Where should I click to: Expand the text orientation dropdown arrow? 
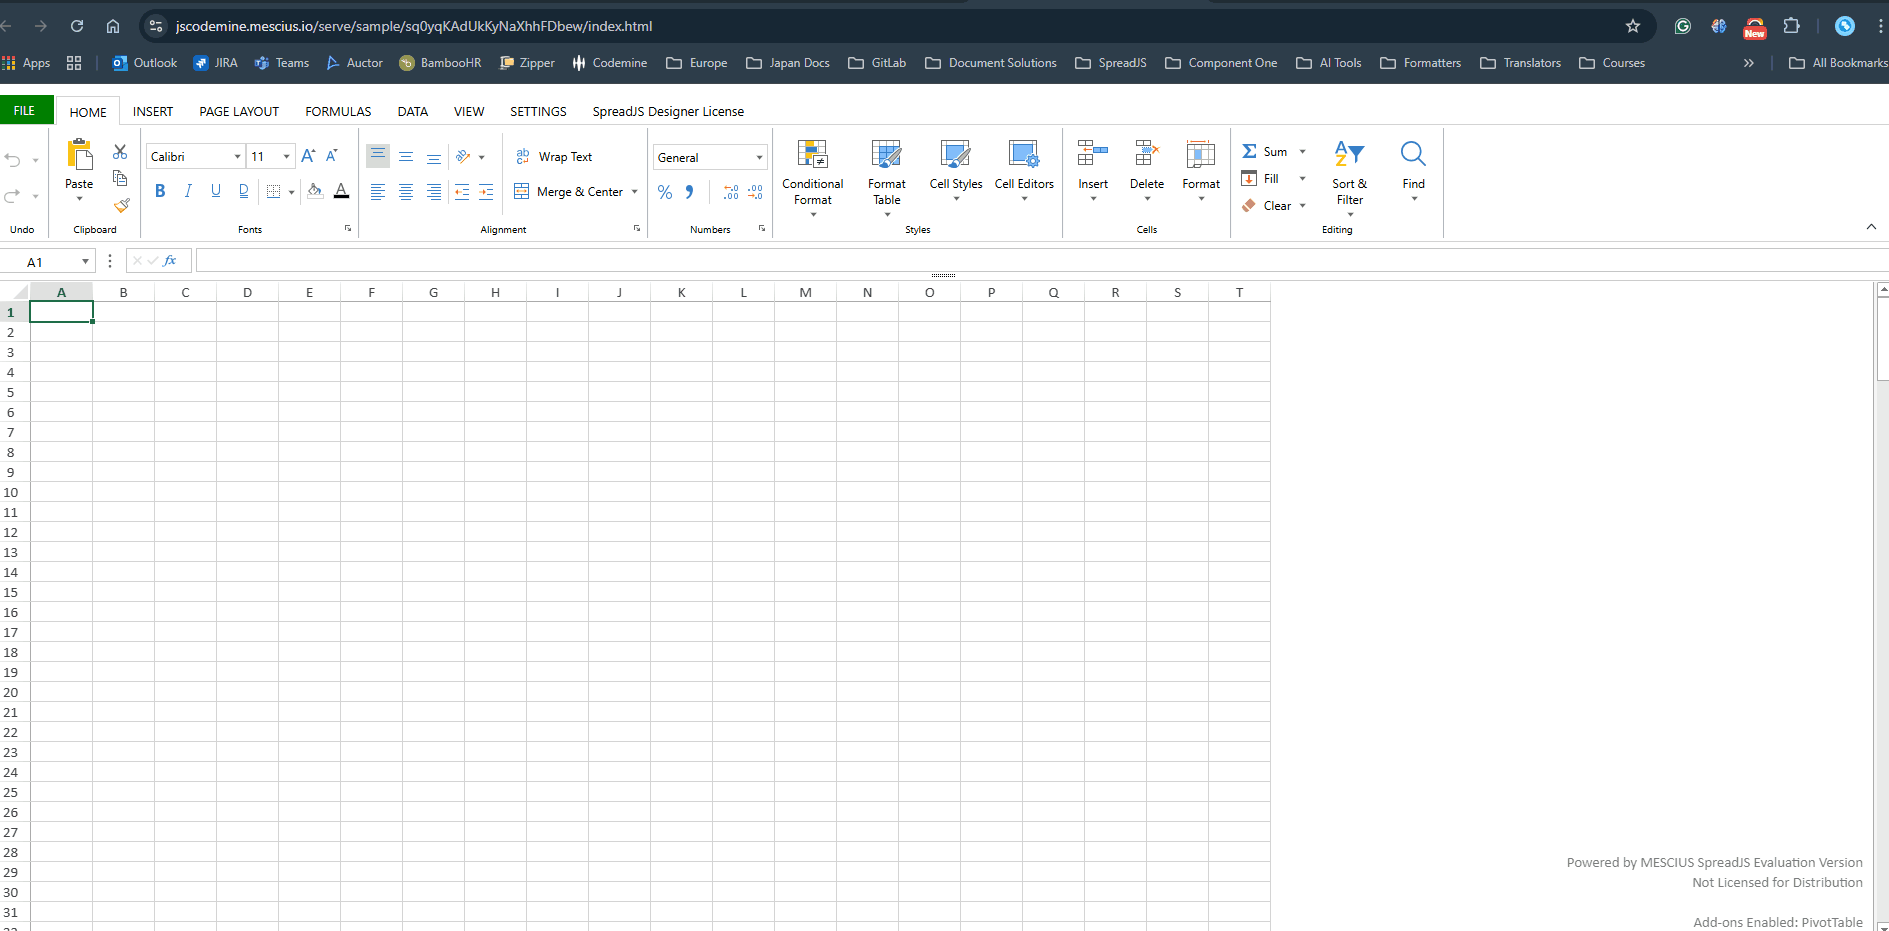click(481, 157)
